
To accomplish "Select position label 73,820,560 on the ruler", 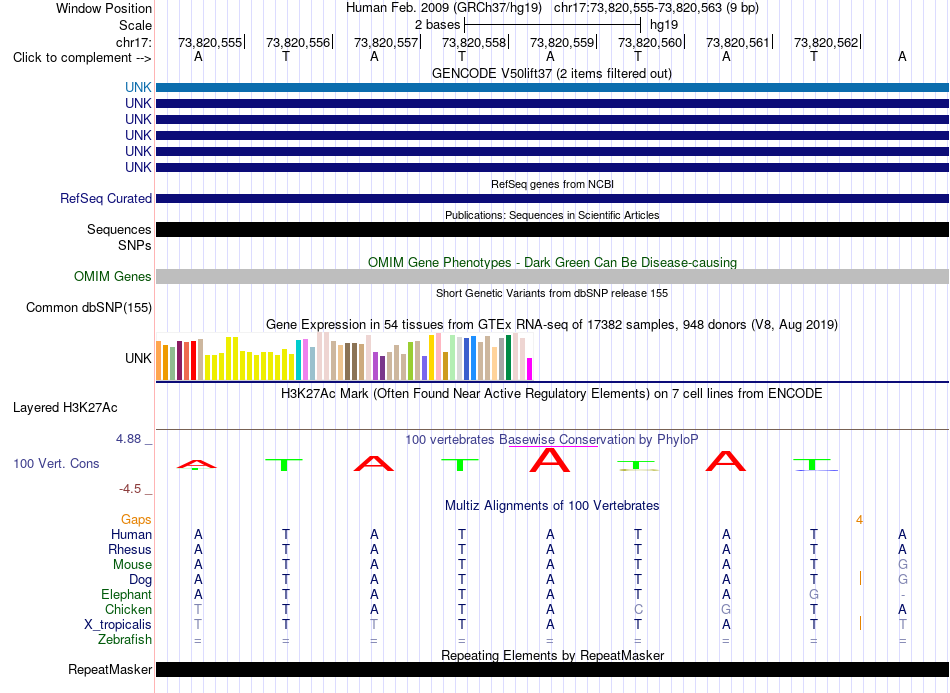I will pyautogui.click(x=649, y=42).
